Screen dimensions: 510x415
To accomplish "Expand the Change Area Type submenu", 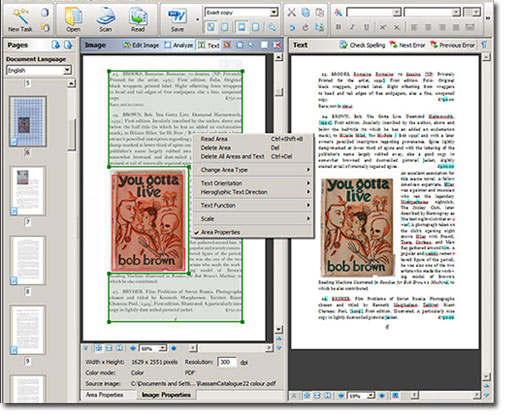I will coord(253,170).
